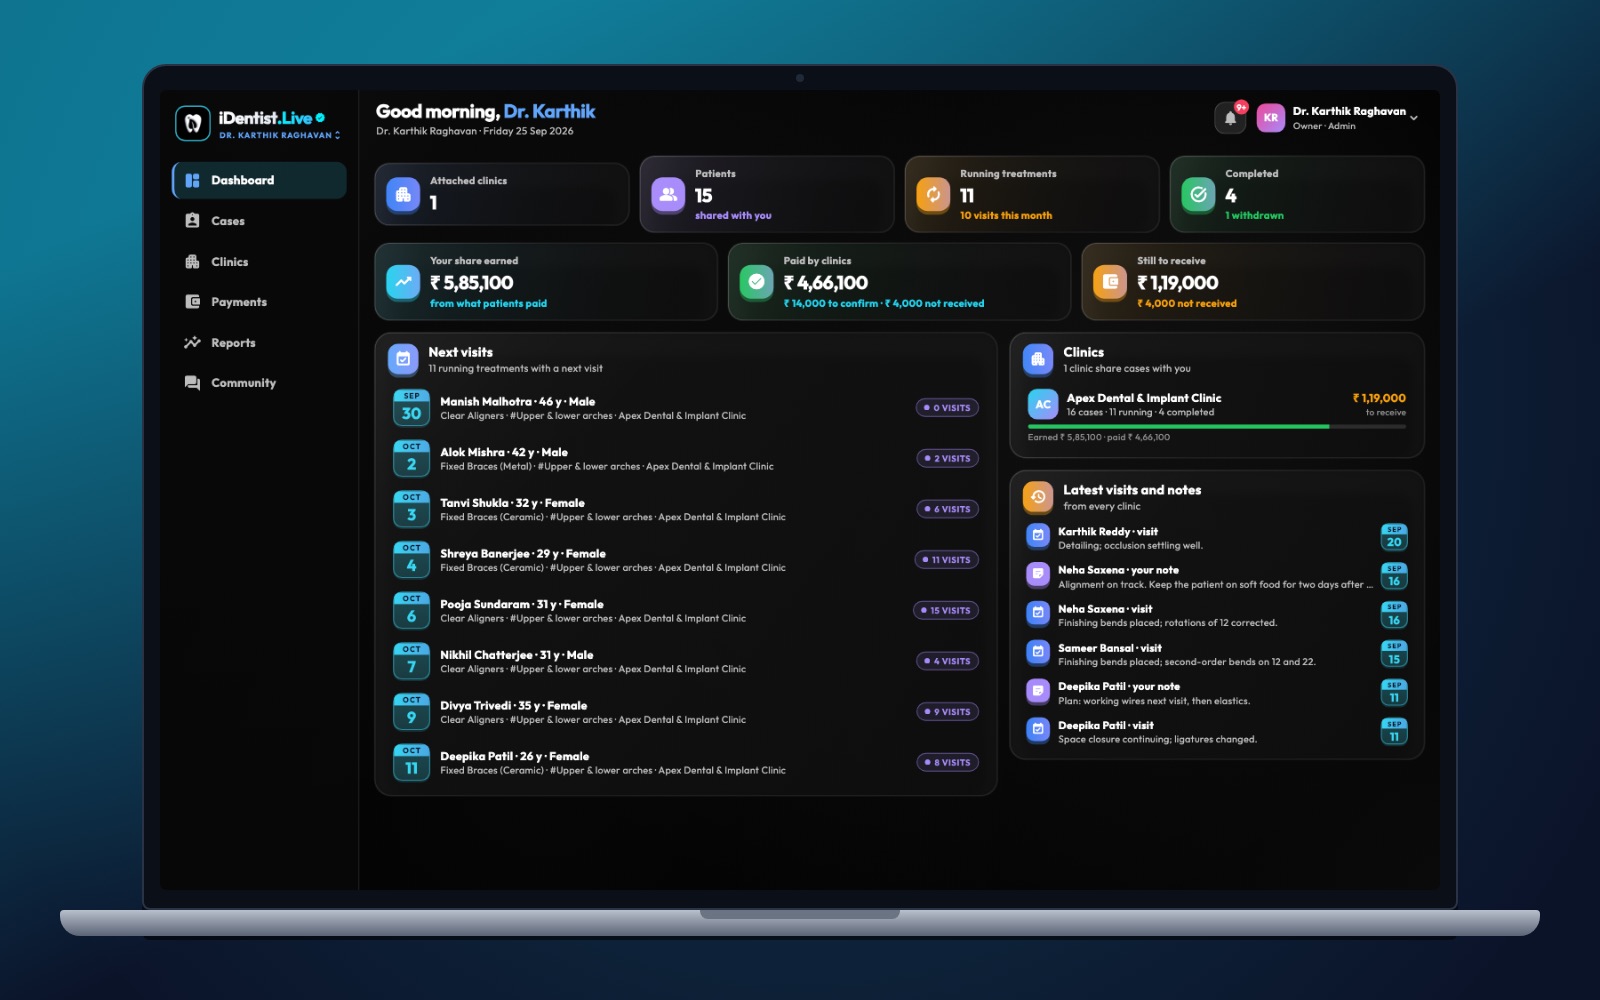Click the Running treatments refresh icon
Image resolution: width=1600 pixels, height=1000 pixels.
(x=933, y=195)
